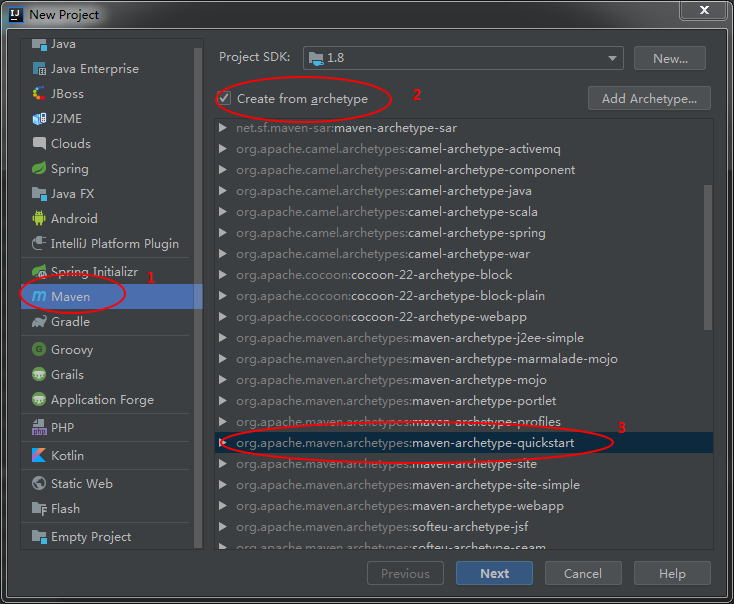The image size is (734, 604).
Task: Select the Kotlin project type label
Action: click(x=67, y=456)
